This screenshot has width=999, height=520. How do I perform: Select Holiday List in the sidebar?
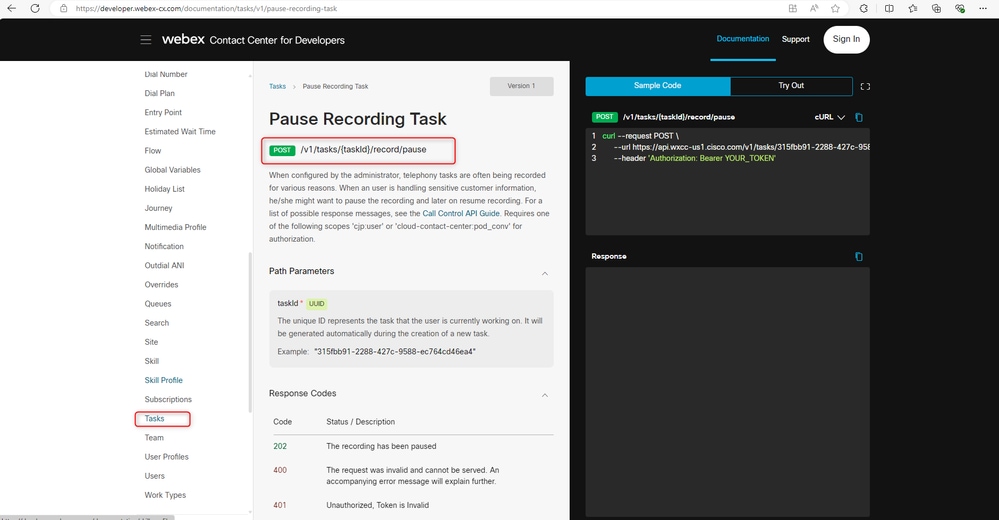click(x=164, y=189)
